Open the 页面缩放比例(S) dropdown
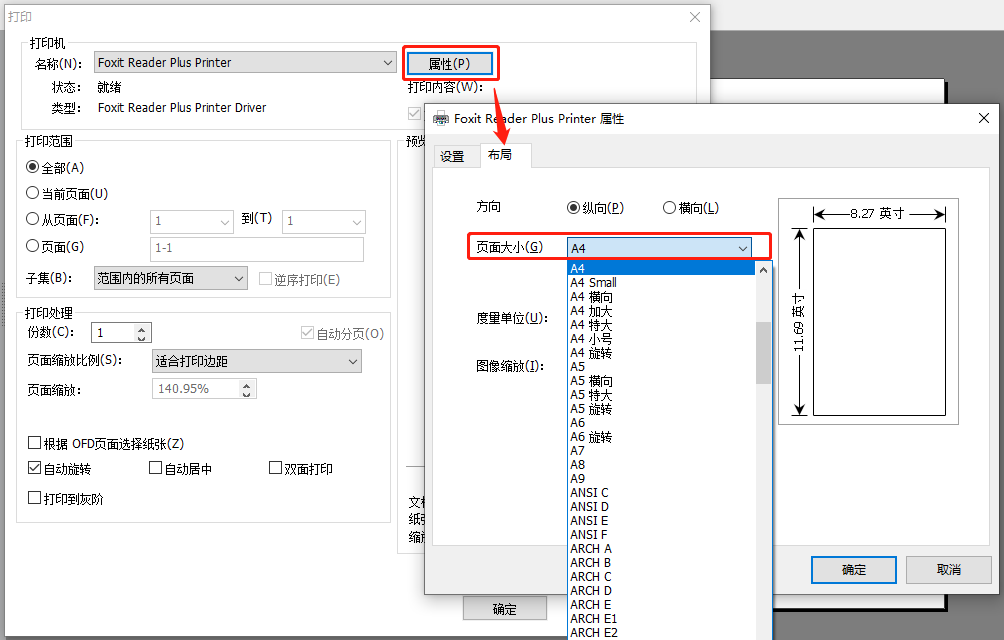The width and height of the screenshot is (1004, 640). tap(256, 359)
